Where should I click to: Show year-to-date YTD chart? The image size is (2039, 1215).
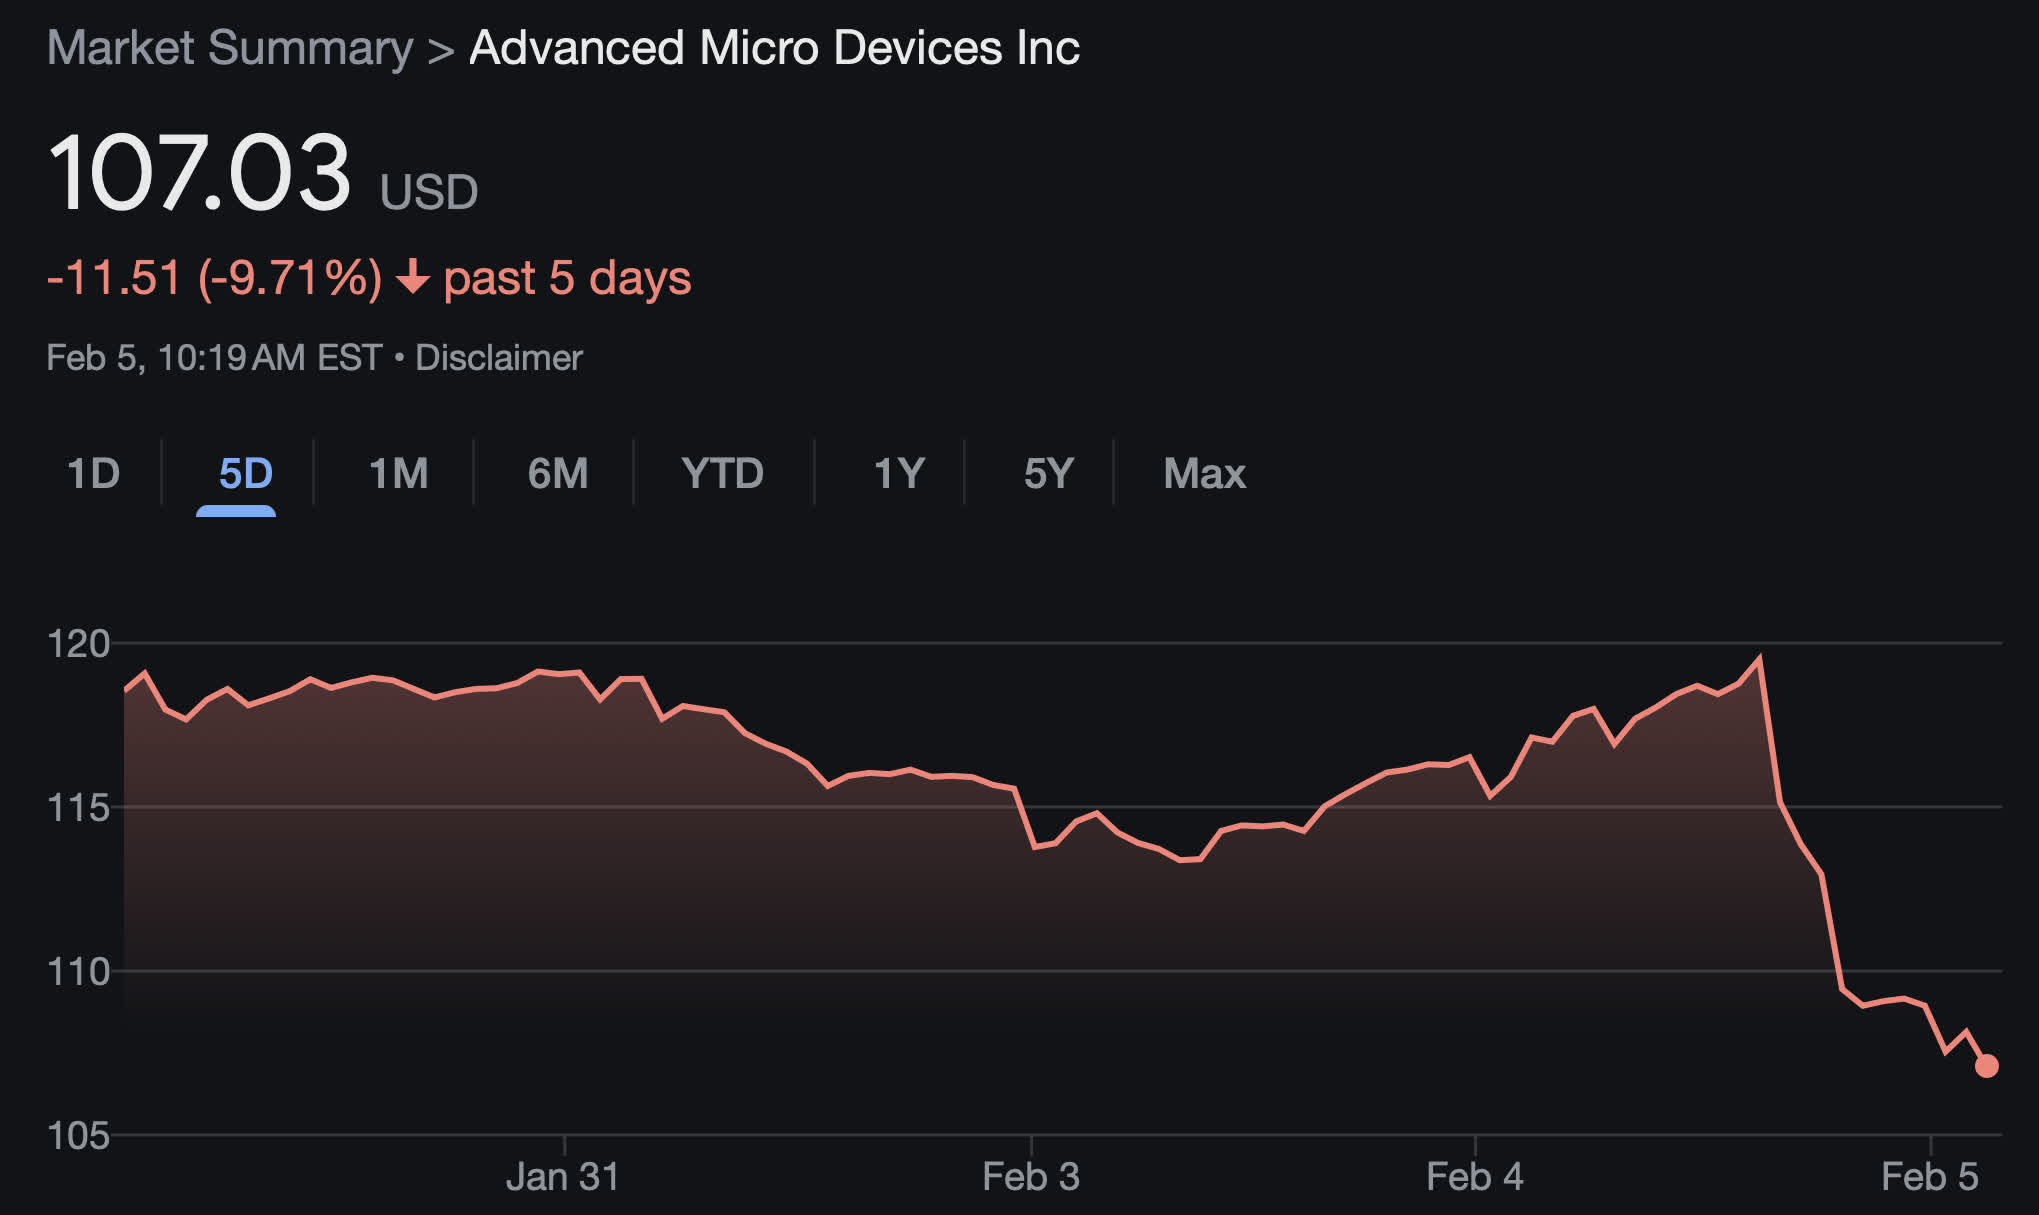point(722,473)
